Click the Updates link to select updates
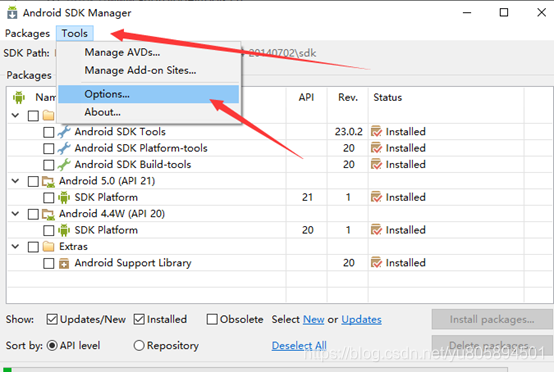Viewport: 554px width, 372px height. (x=361, y=319)
